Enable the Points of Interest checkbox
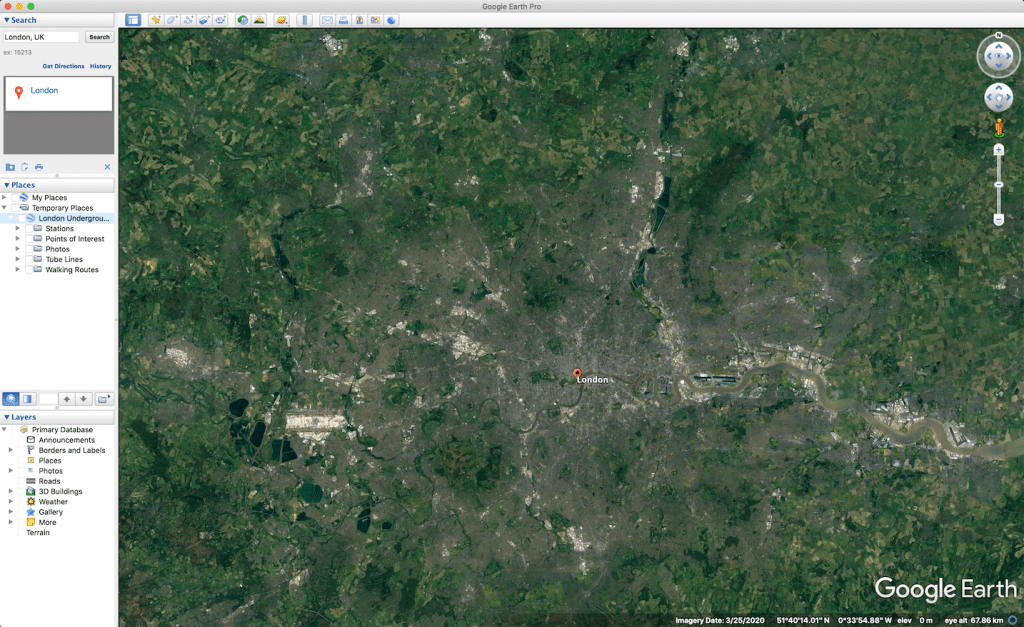This screenshot has height=627, width=1024. tap(29, 239)
